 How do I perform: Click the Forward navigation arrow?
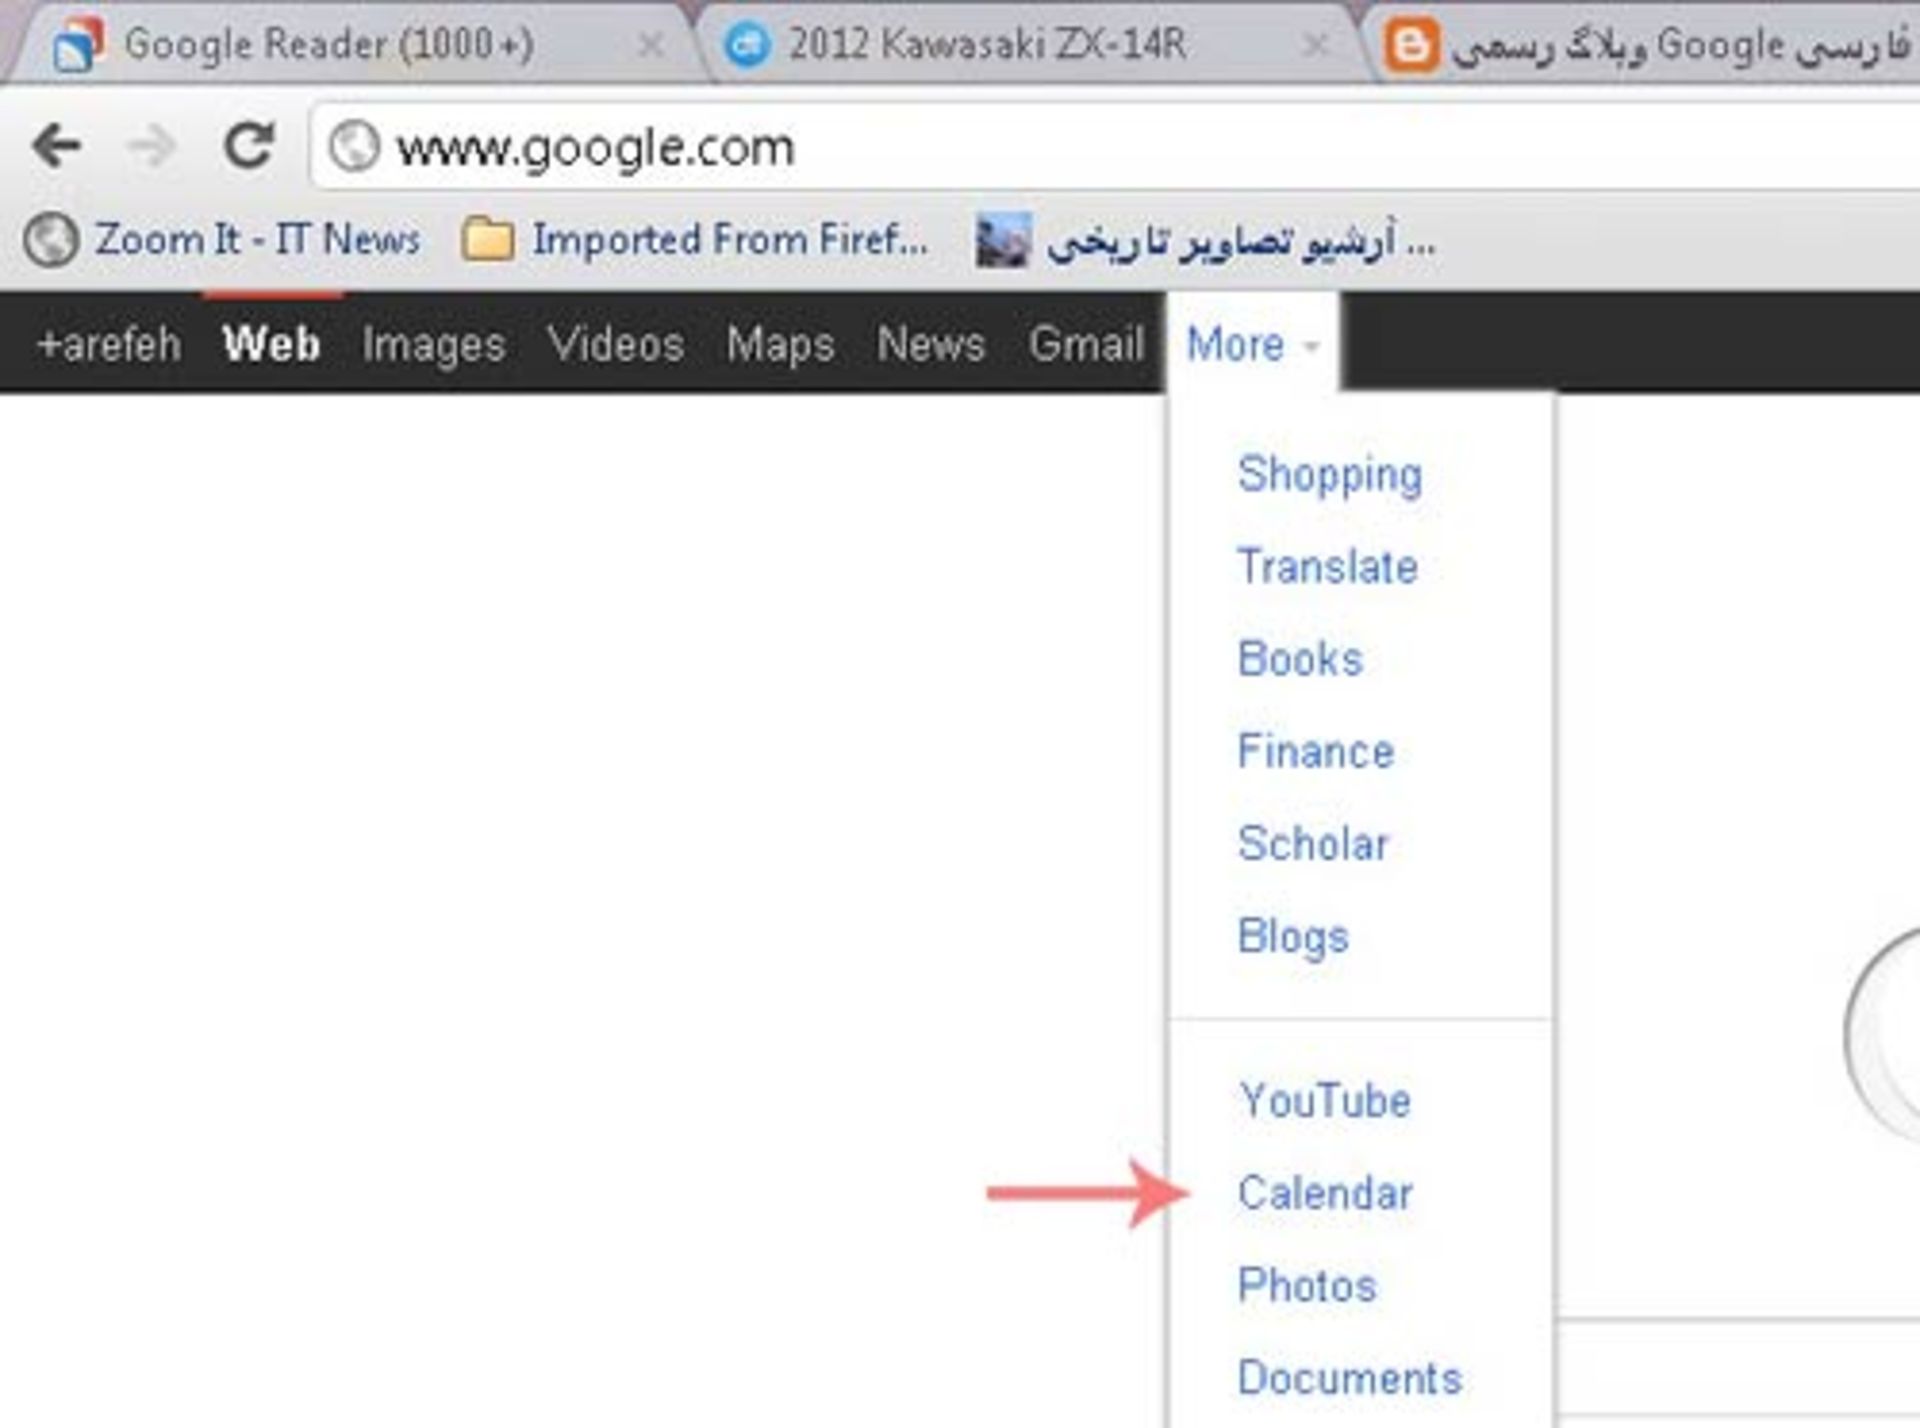pos(151,146)
